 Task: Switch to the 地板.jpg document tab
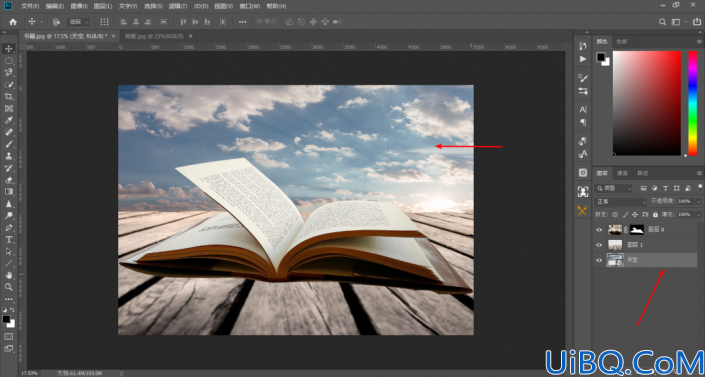(154, 36)
